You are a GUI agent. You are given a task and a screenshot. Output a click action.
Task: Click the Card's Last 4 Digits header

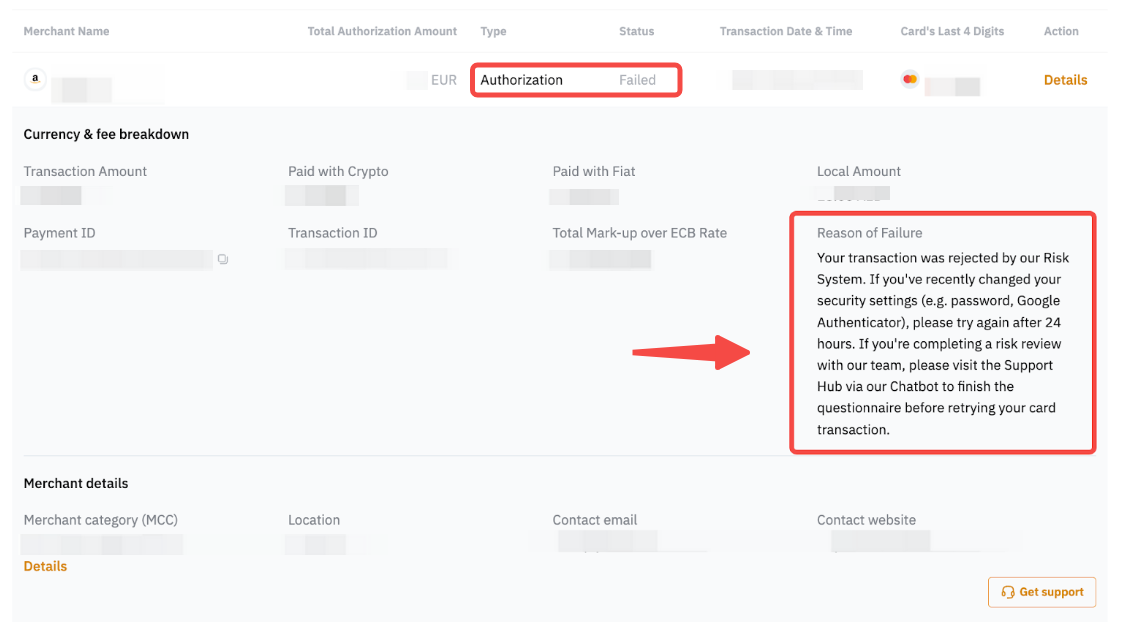click(x=952, y=31)
